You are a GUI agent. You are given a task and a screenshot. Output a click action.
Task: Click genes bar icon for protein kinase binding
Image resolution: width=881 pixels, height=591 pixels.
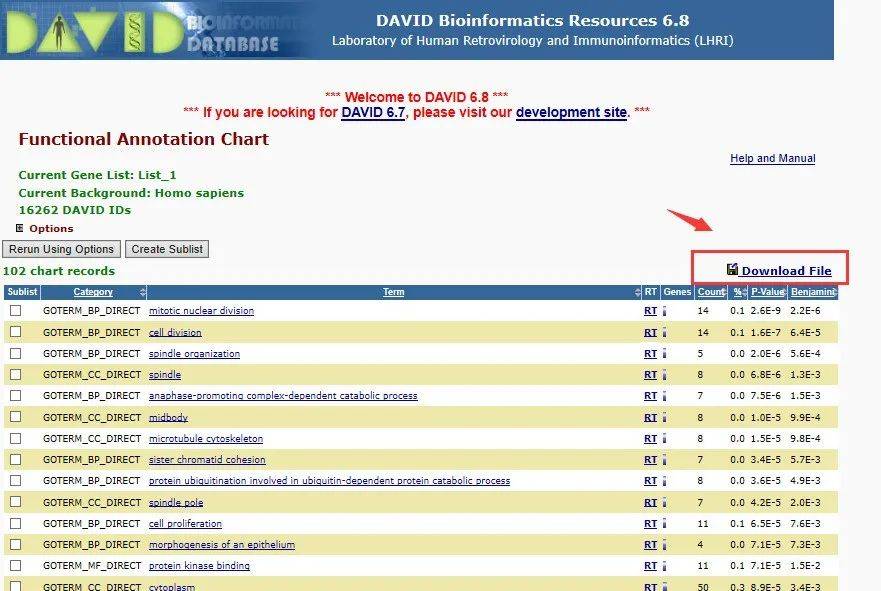(665, 566)
